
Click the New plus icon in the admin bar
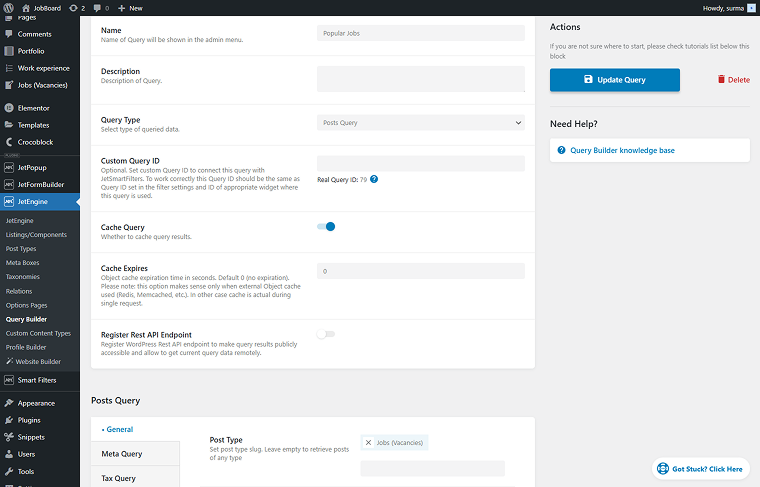122,8
